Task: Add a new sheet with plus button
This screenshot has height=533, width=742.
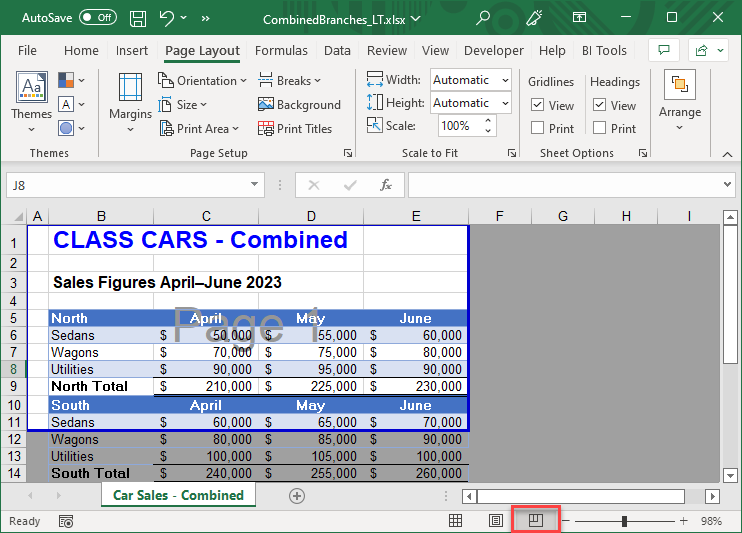Action: pyautogui.click(x=296, y=495)
